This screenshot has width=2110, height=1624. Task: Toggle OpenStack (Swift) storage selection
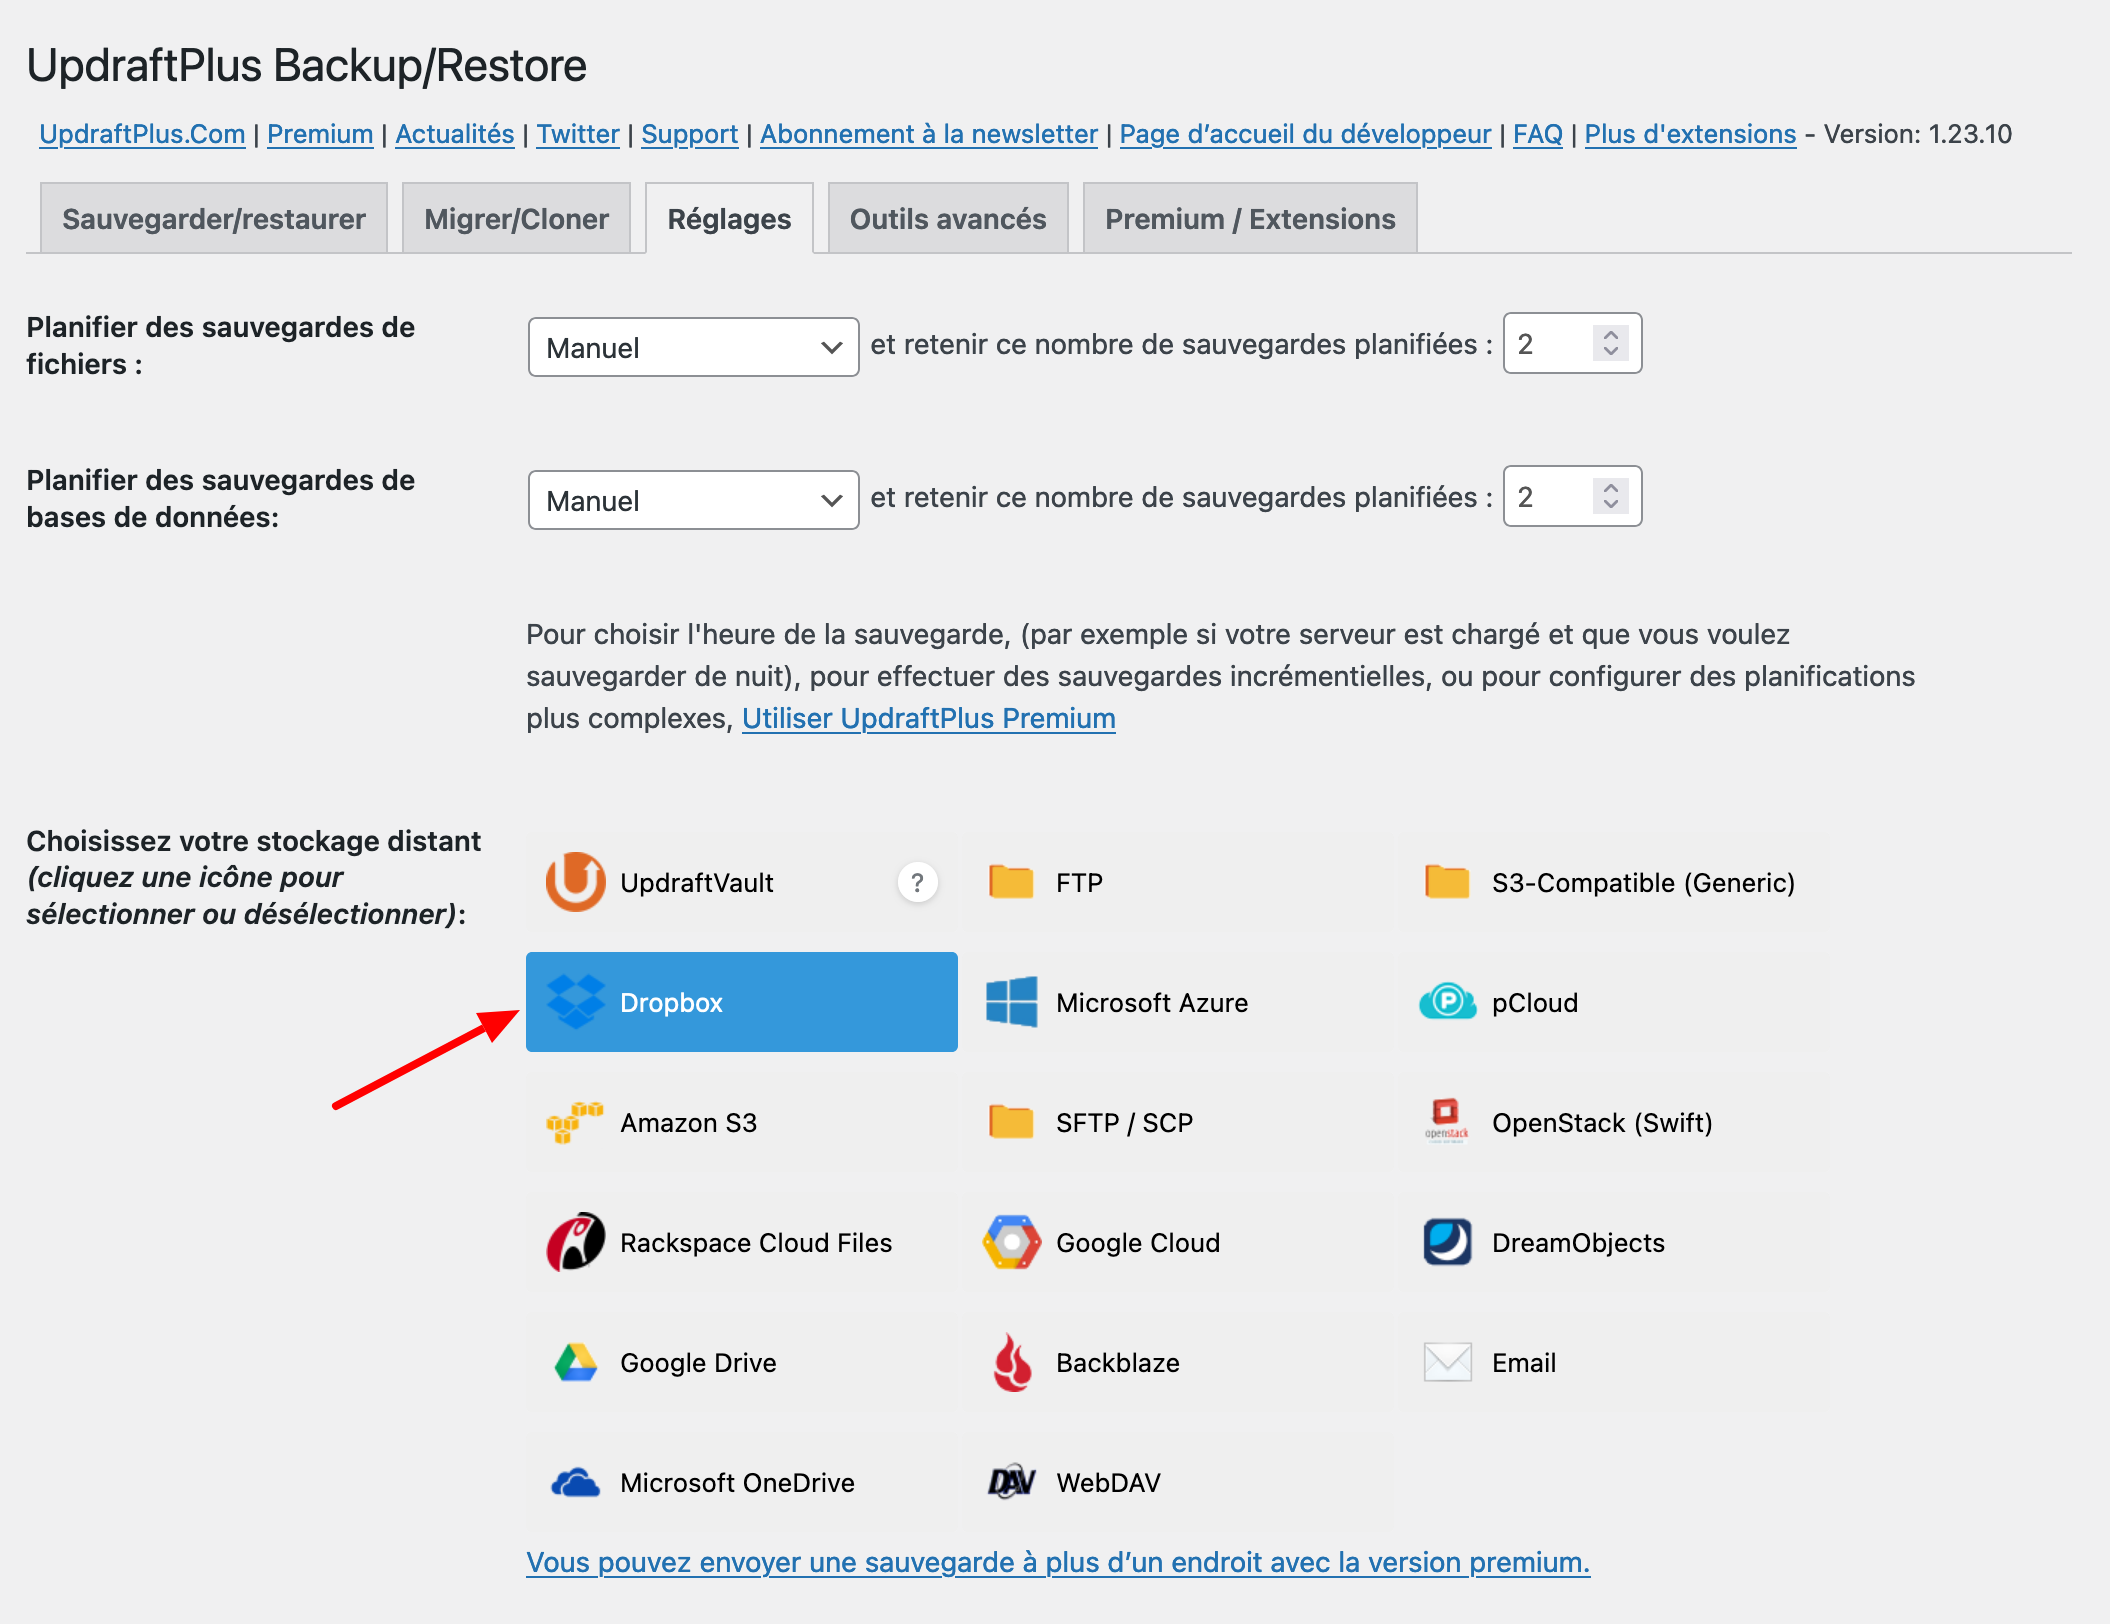point(1601,1122)
